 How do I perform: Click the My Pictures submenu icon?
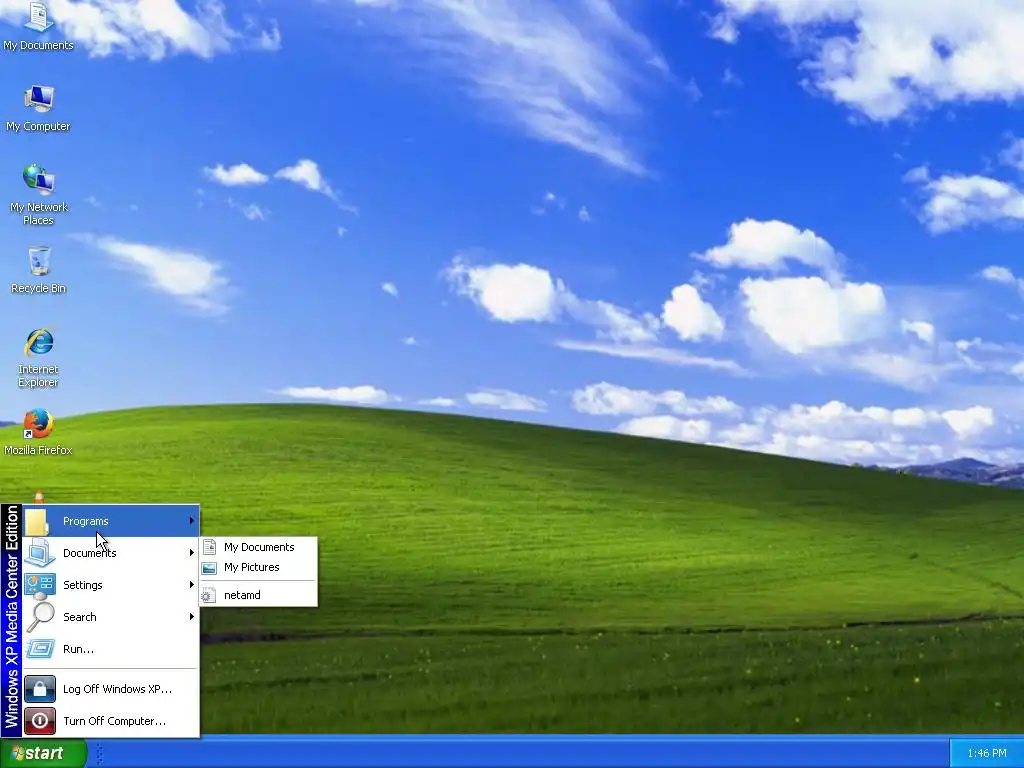click(x=210, y=568)
